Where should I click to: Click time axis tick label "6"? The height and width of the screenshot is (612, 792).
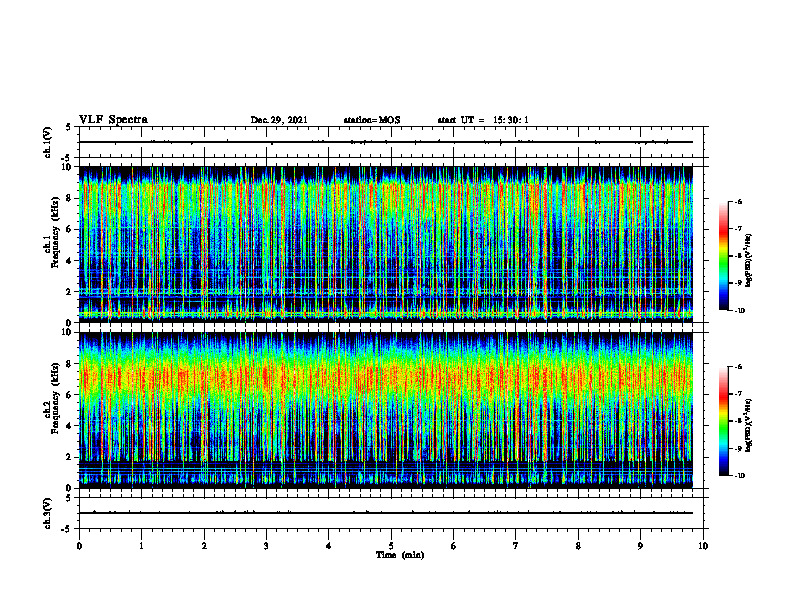pyautogui.click(x=454, y=546)
